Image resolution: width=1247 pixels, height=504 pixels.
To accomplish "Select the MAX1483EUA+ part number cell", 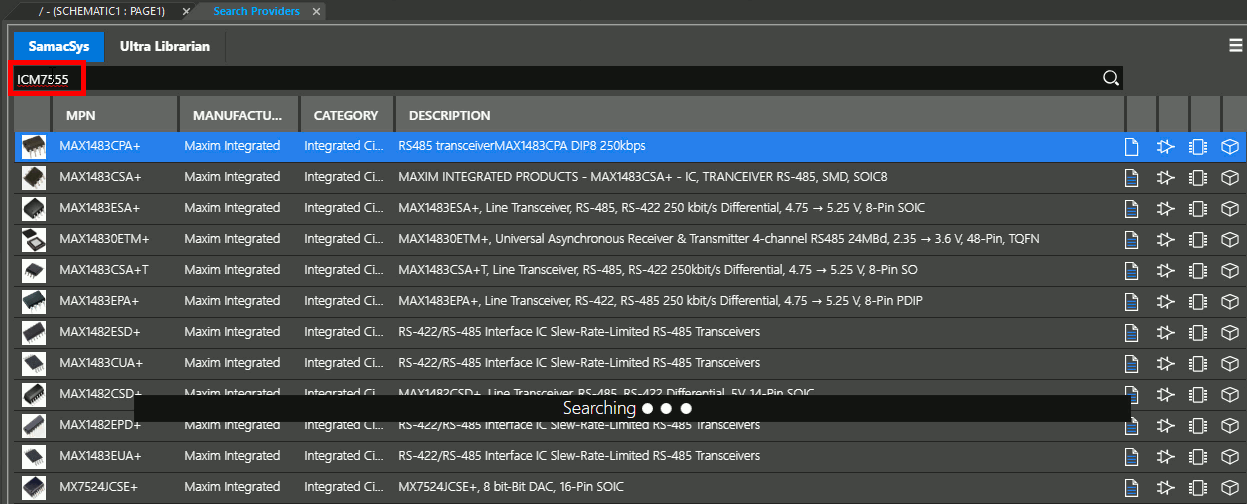I will (x=101, y=456).
